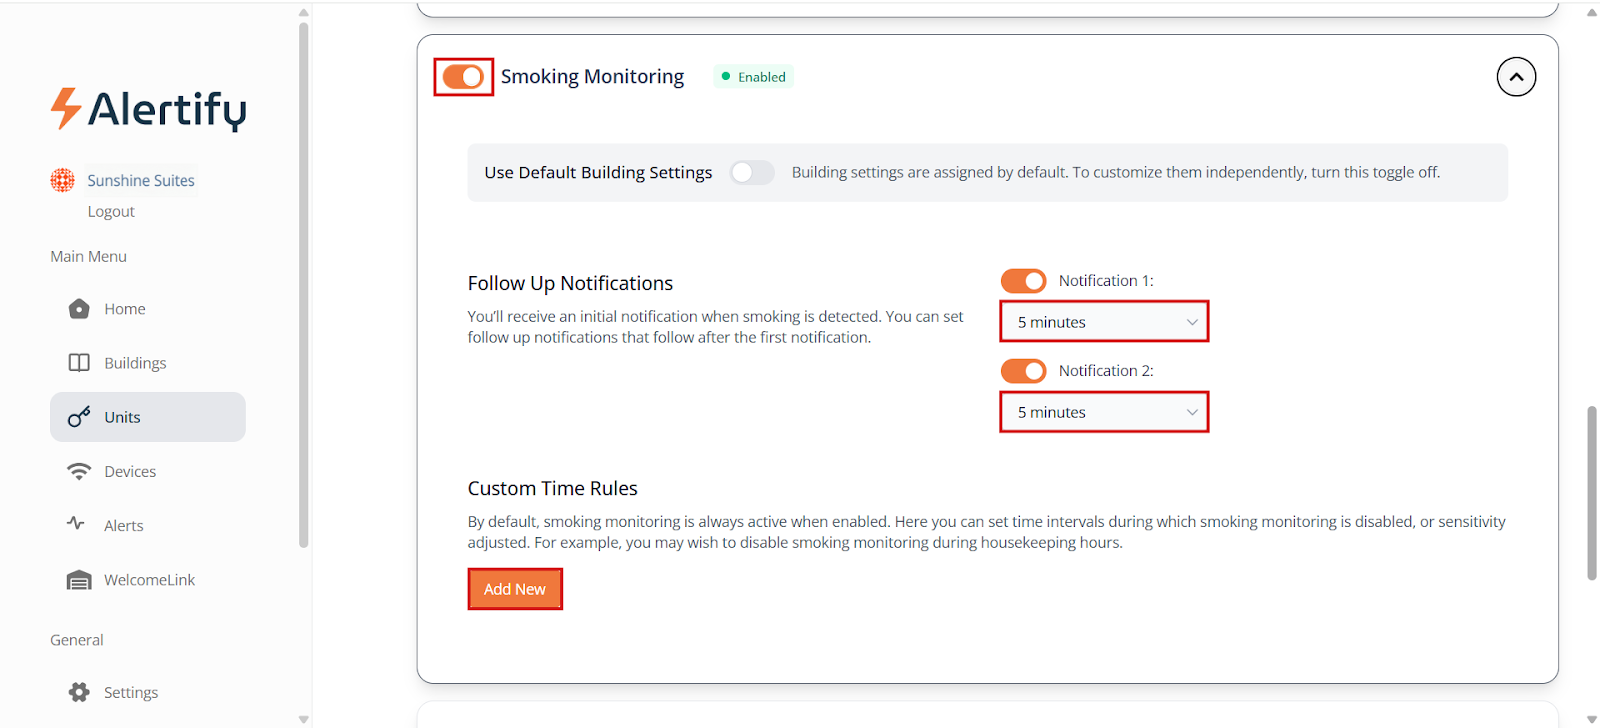The height and width of the screenshot is (728, 1600).
Task: Open the Alerts menu item
Action: point(124,525)
